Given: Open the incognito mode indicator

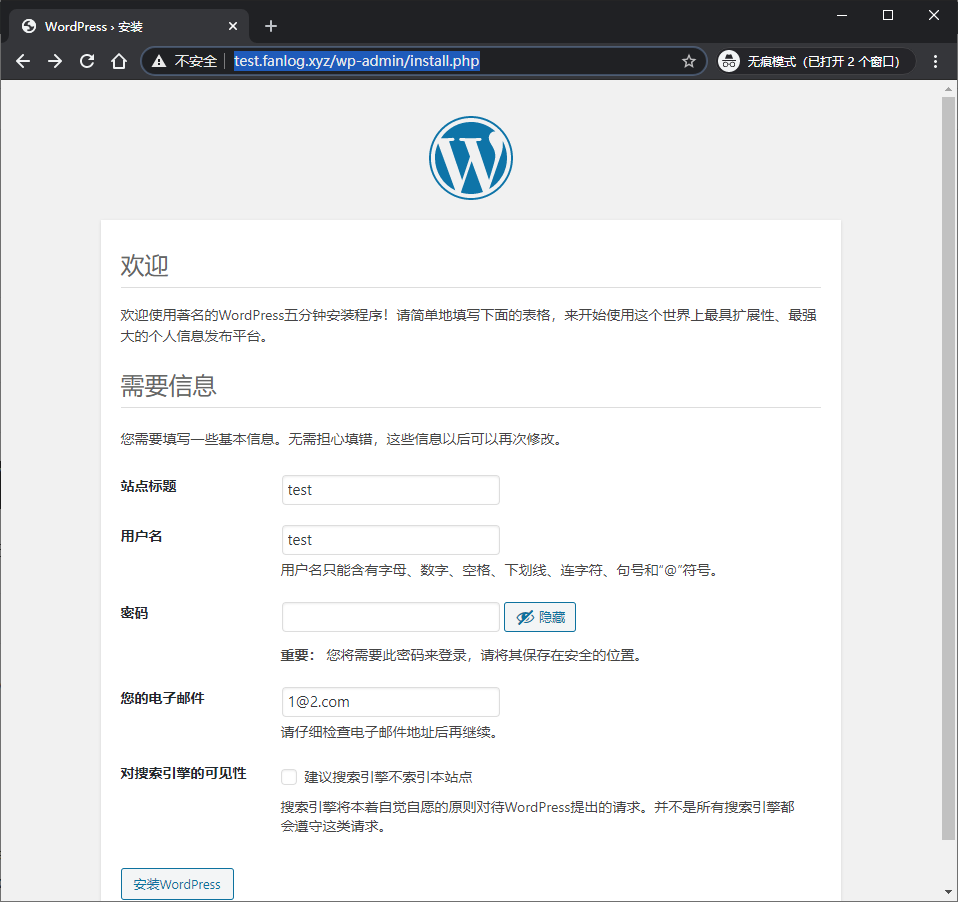Looking at the screenshot, I should point(816,61).
